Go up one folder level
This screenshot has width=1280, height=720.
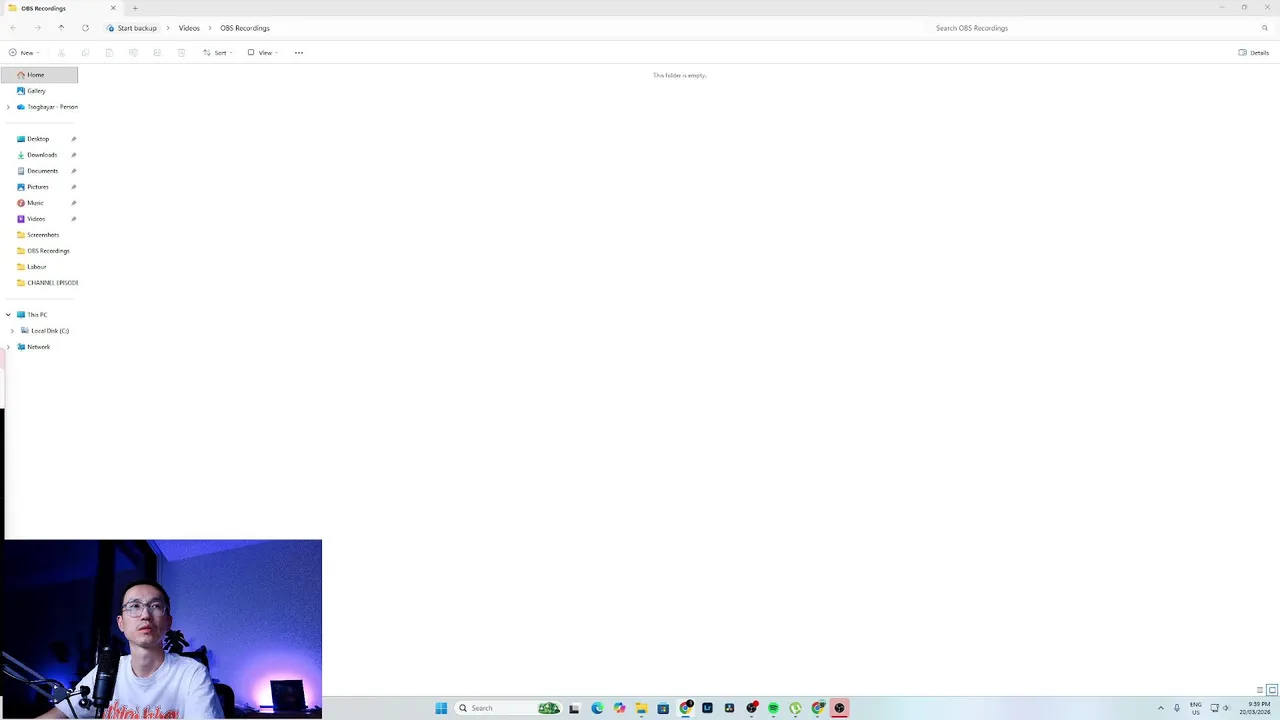[61, 28]
